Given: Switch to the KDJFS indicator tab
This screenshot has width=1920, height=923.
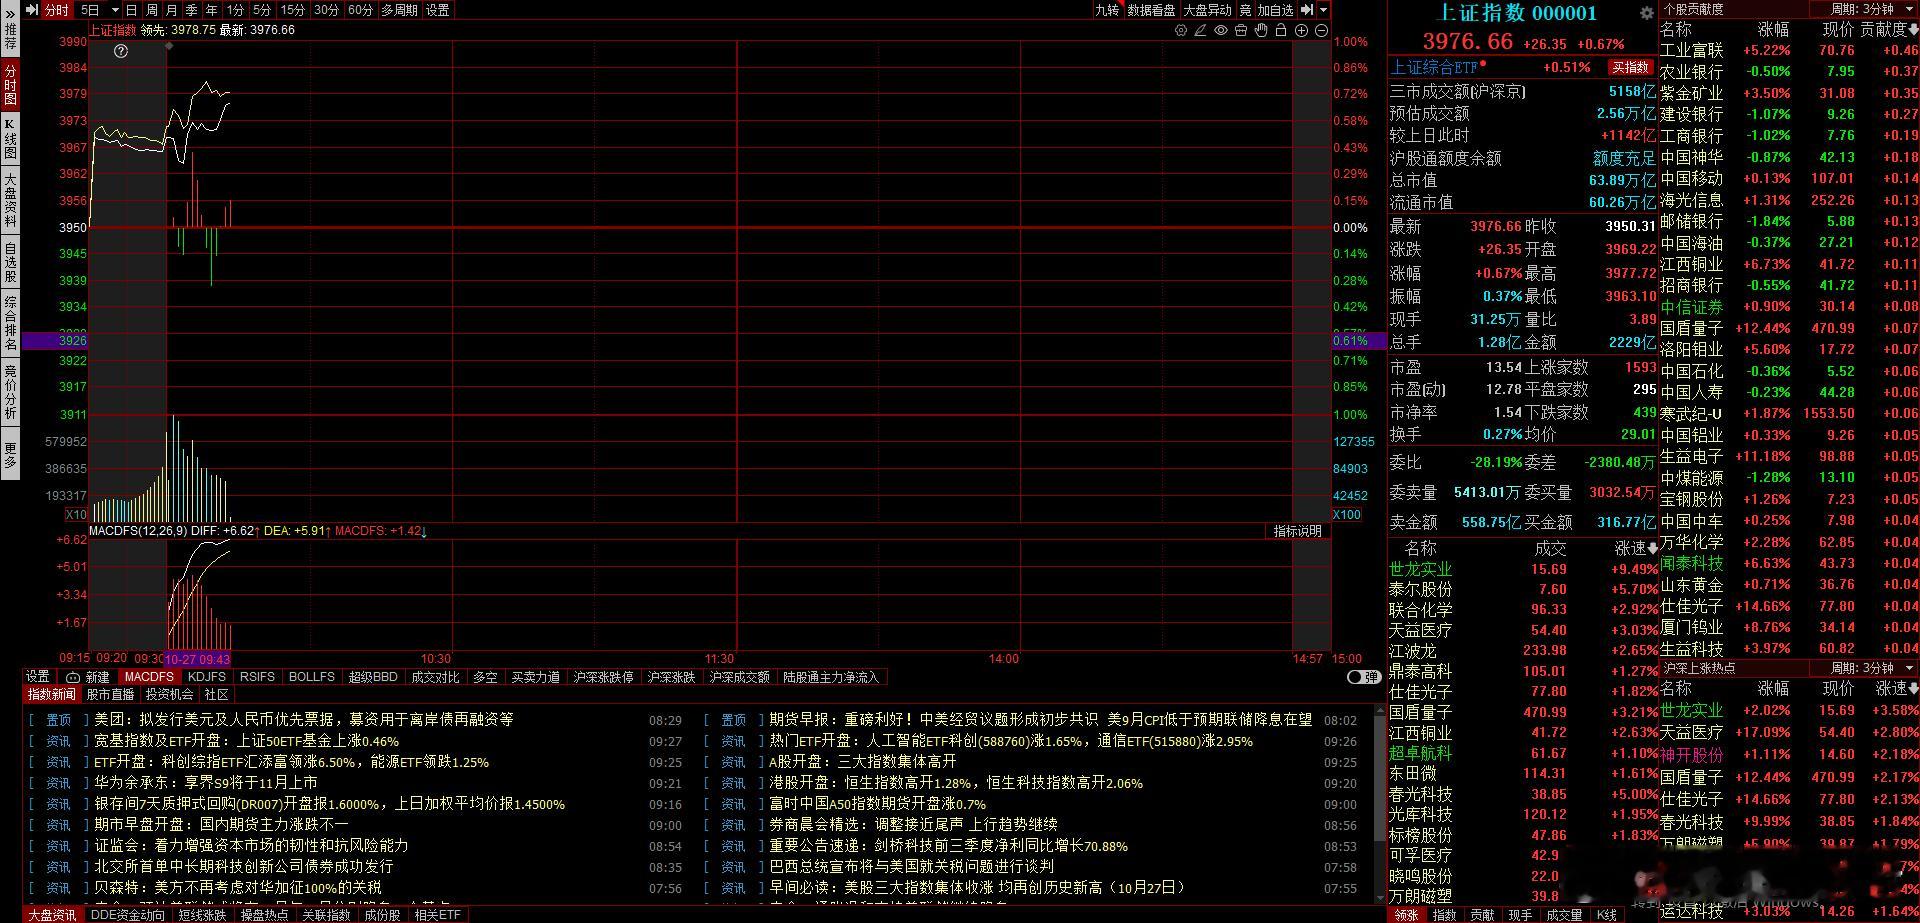Looking at the screenshot, I should (207, 677).
